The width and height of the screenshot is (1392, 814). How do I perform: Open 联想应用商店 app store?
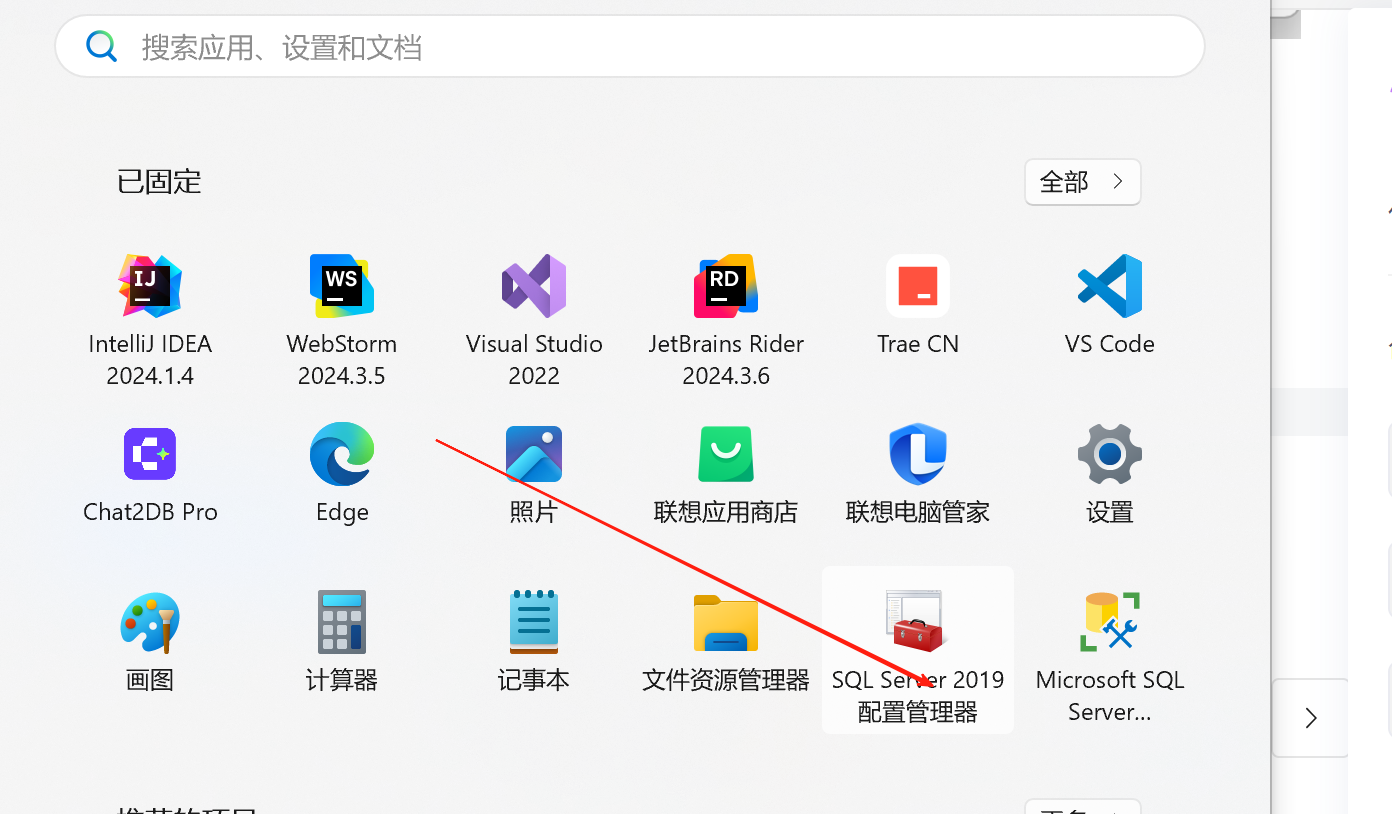click(x=726, y=474)
